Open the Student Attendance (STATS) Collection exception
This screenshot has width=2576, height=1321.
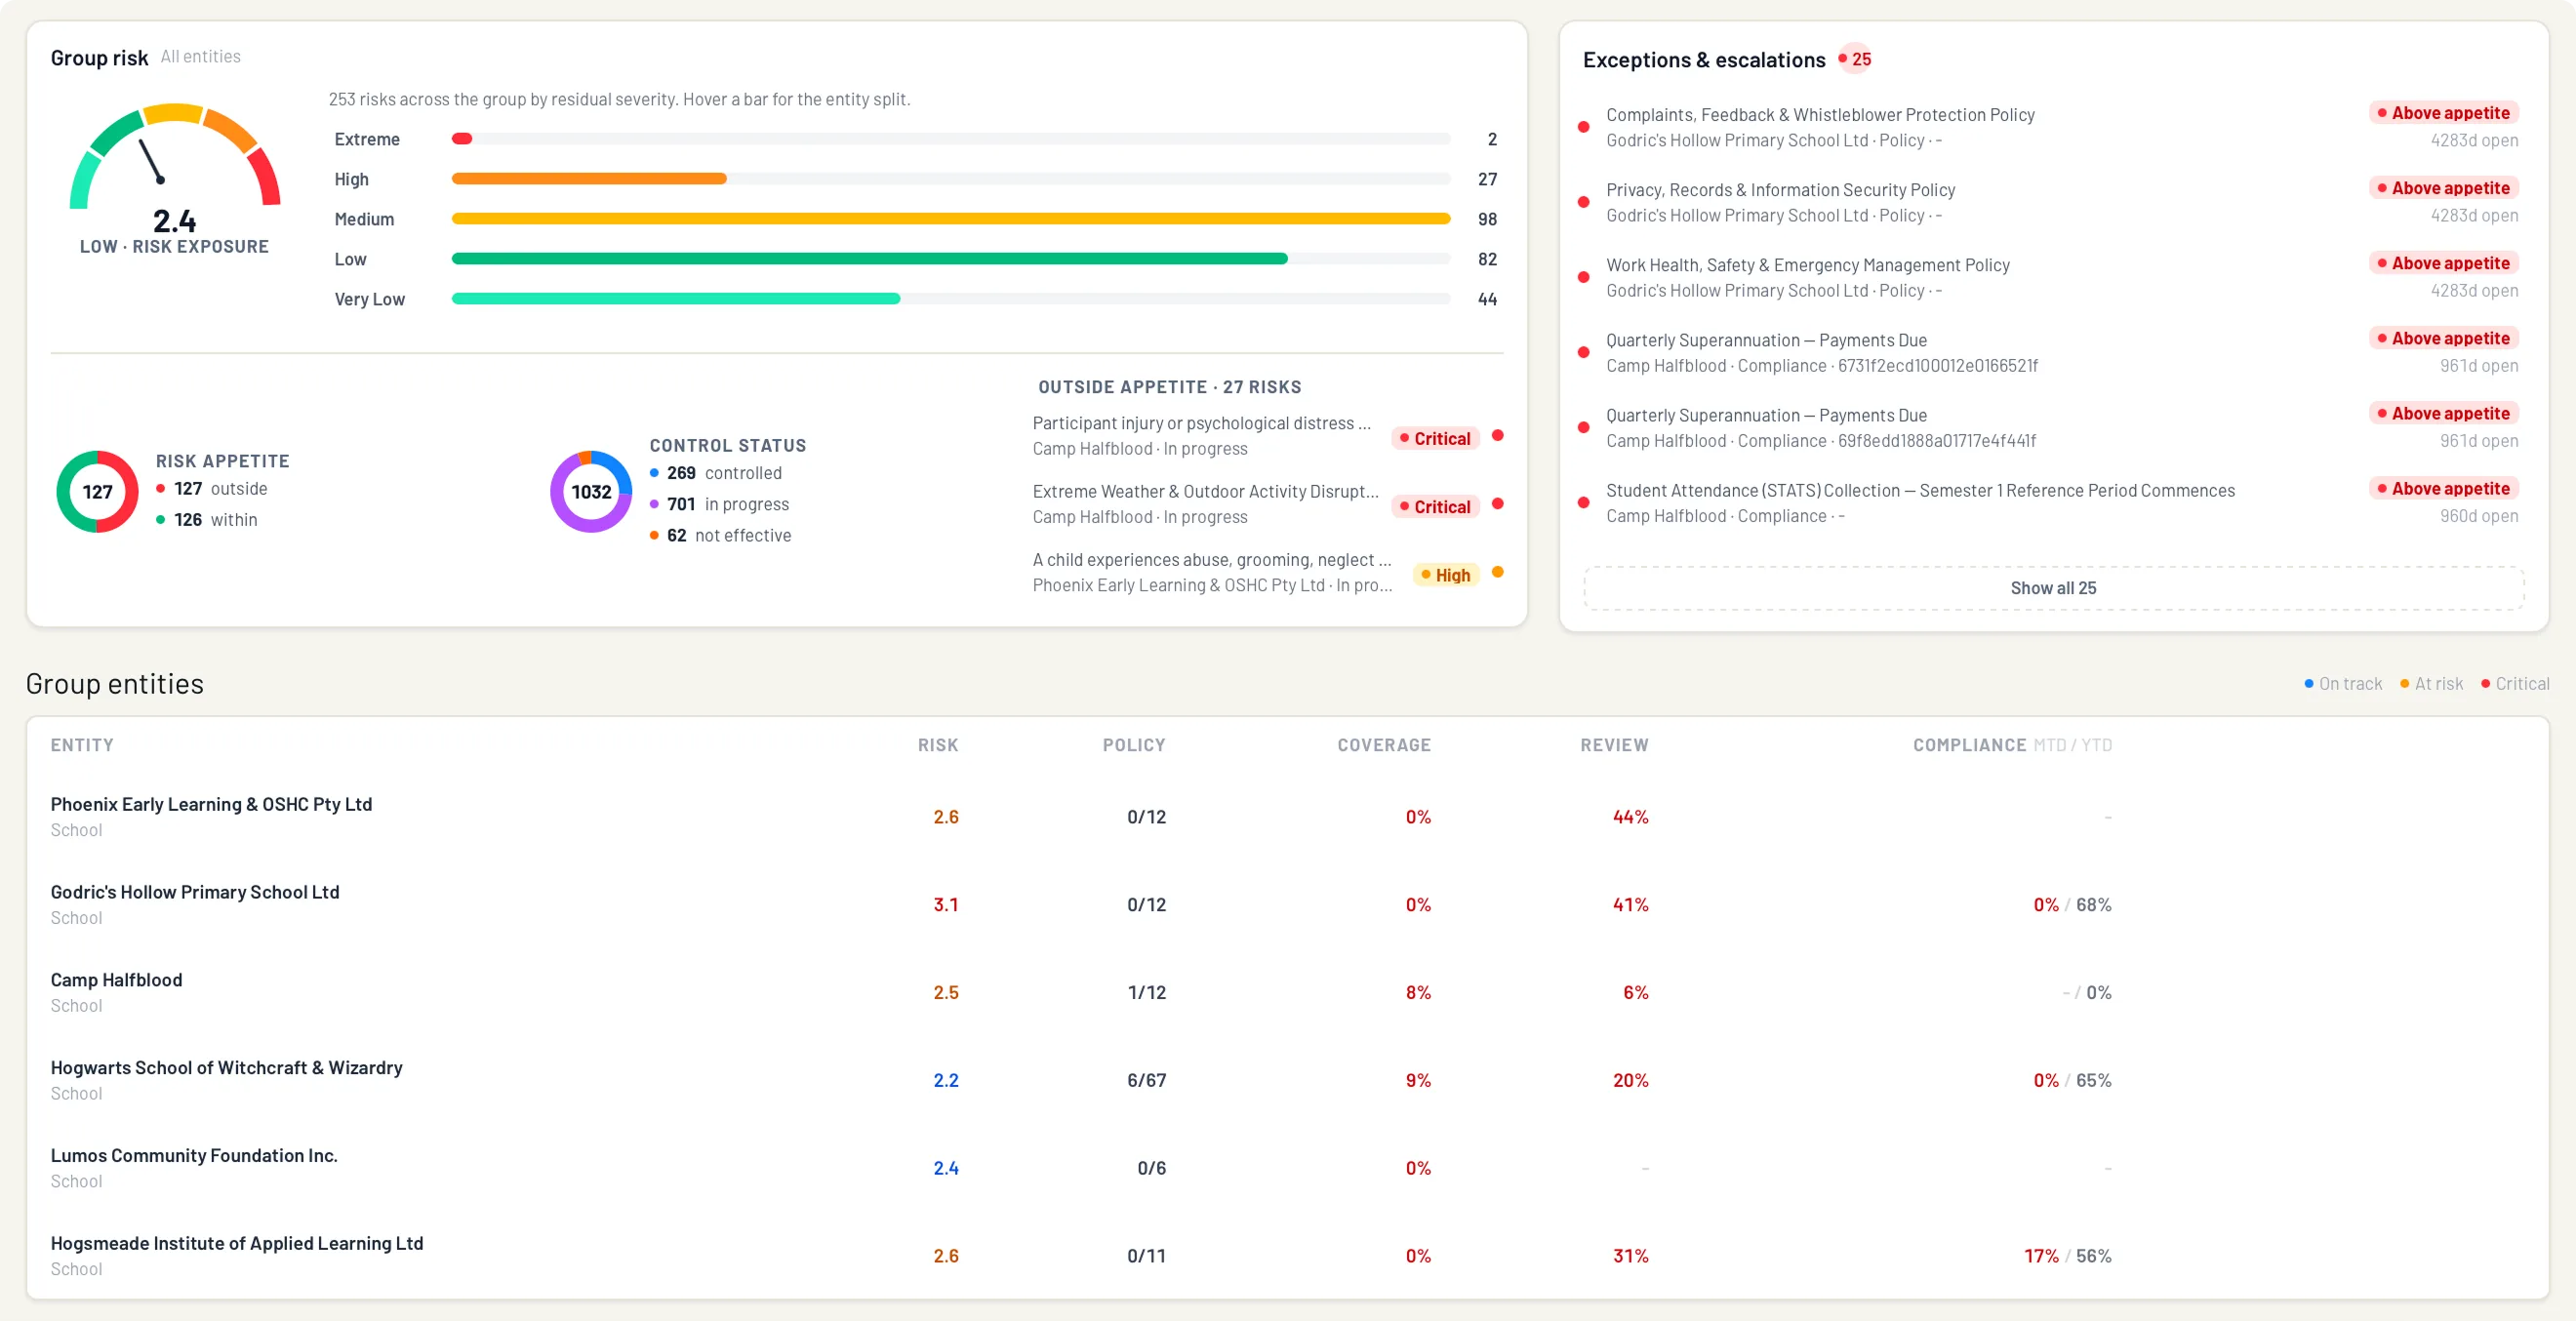2051,503
